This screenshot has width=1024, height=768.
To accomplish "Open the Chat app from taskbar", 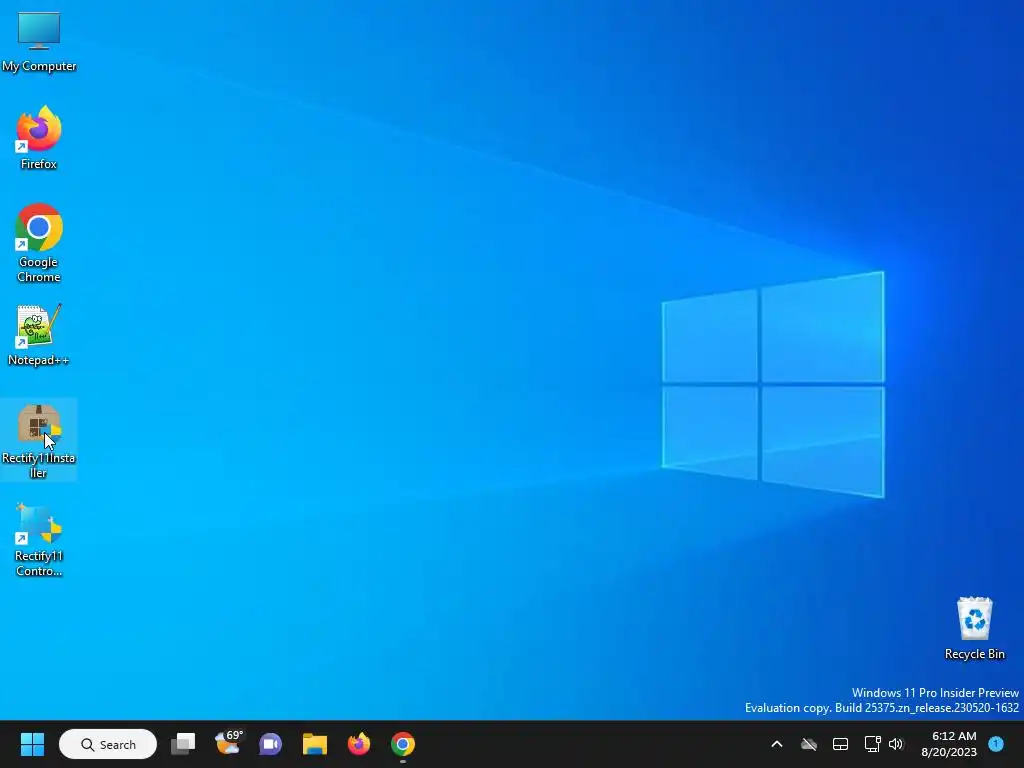I will [x=270, y=744].
